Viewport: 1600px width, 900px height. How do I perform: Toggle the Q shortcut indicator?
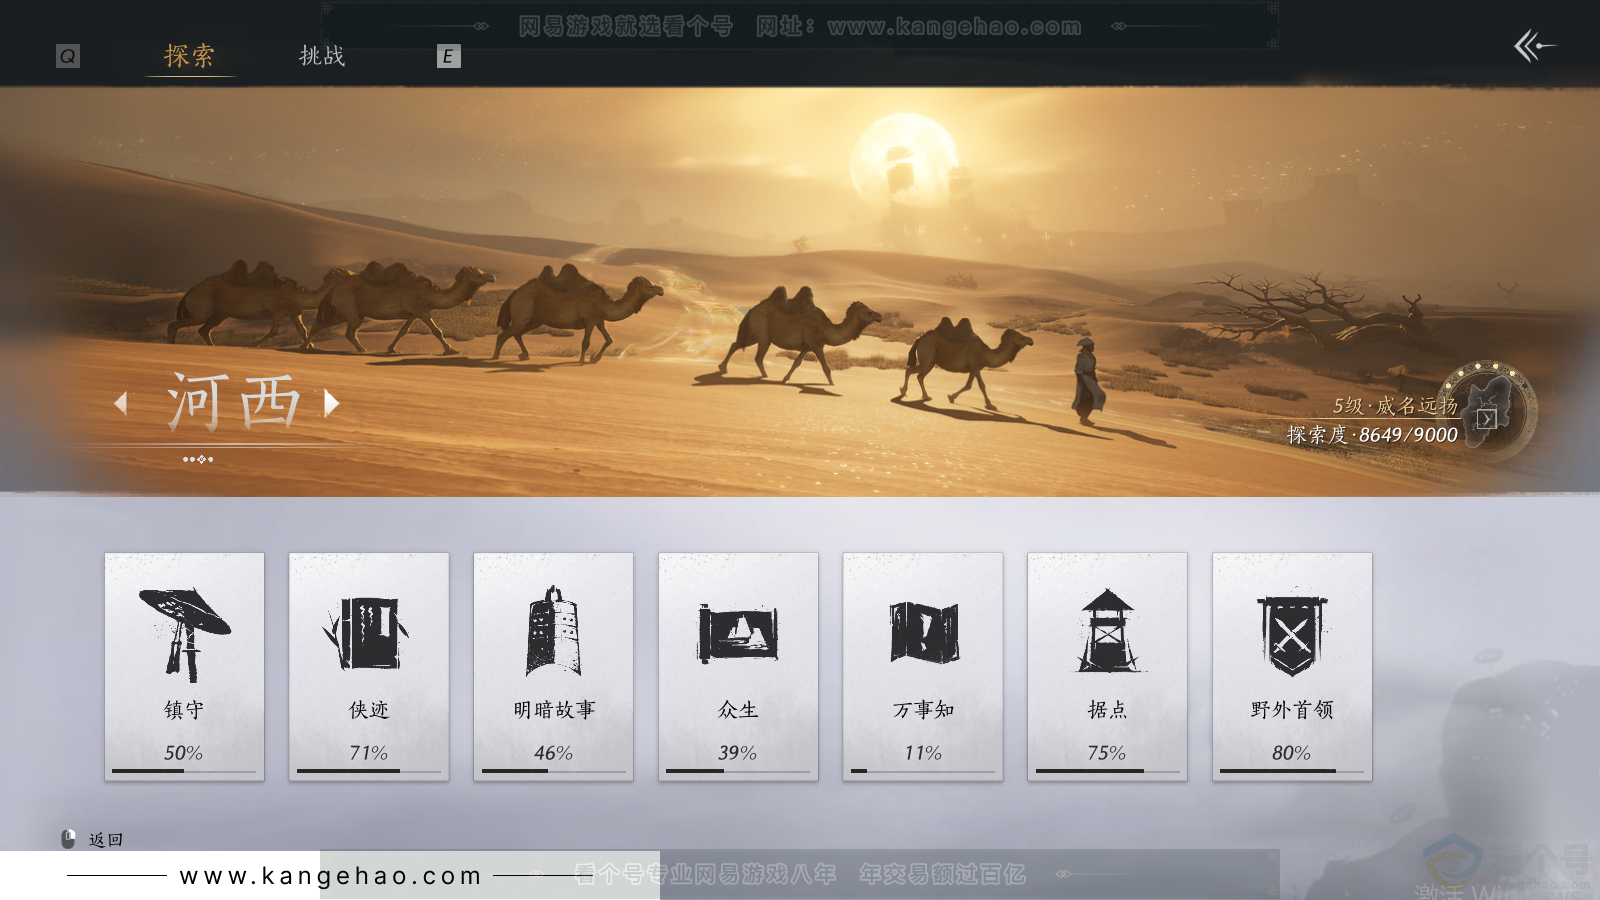click(x=66, y=57)
